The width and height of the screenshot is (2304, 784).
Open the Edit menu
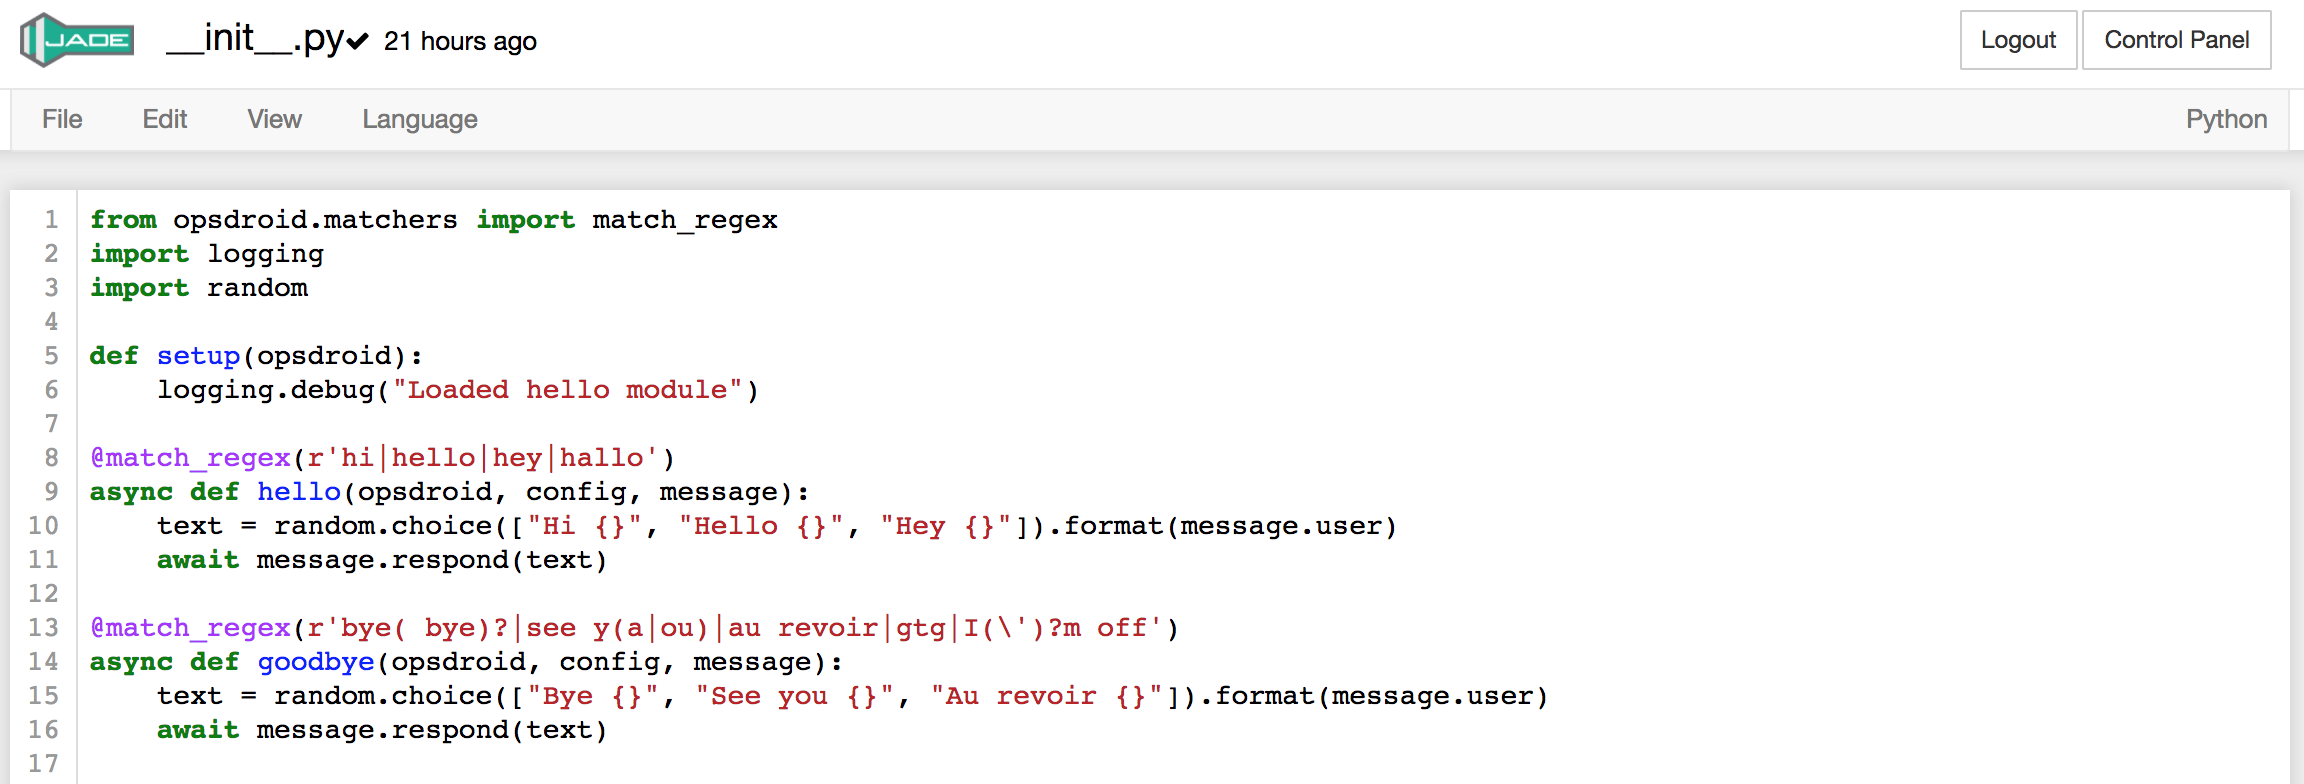[x=165, y=119]
